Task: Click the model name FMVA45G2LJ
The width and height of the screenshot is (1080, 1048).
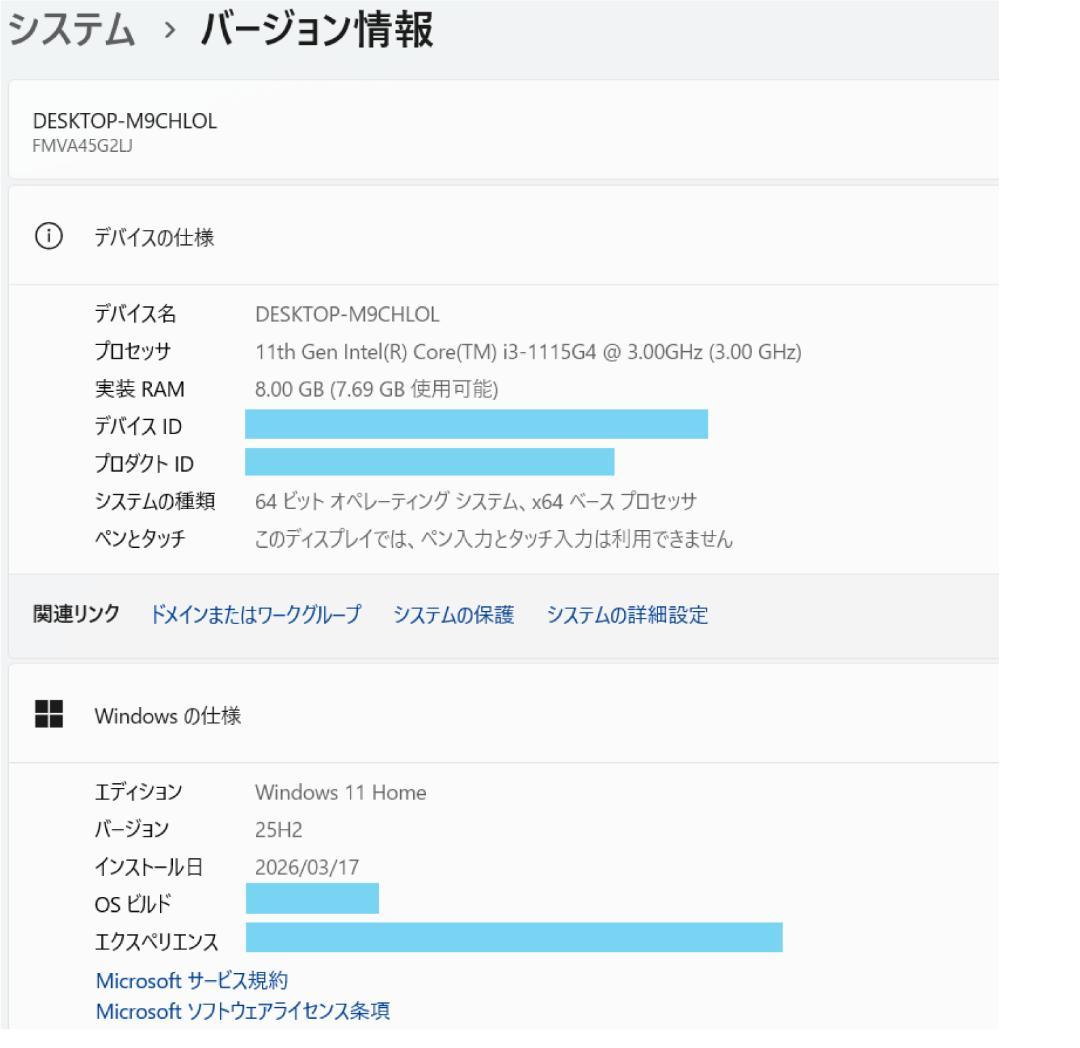Action: (x=83, y=146)
